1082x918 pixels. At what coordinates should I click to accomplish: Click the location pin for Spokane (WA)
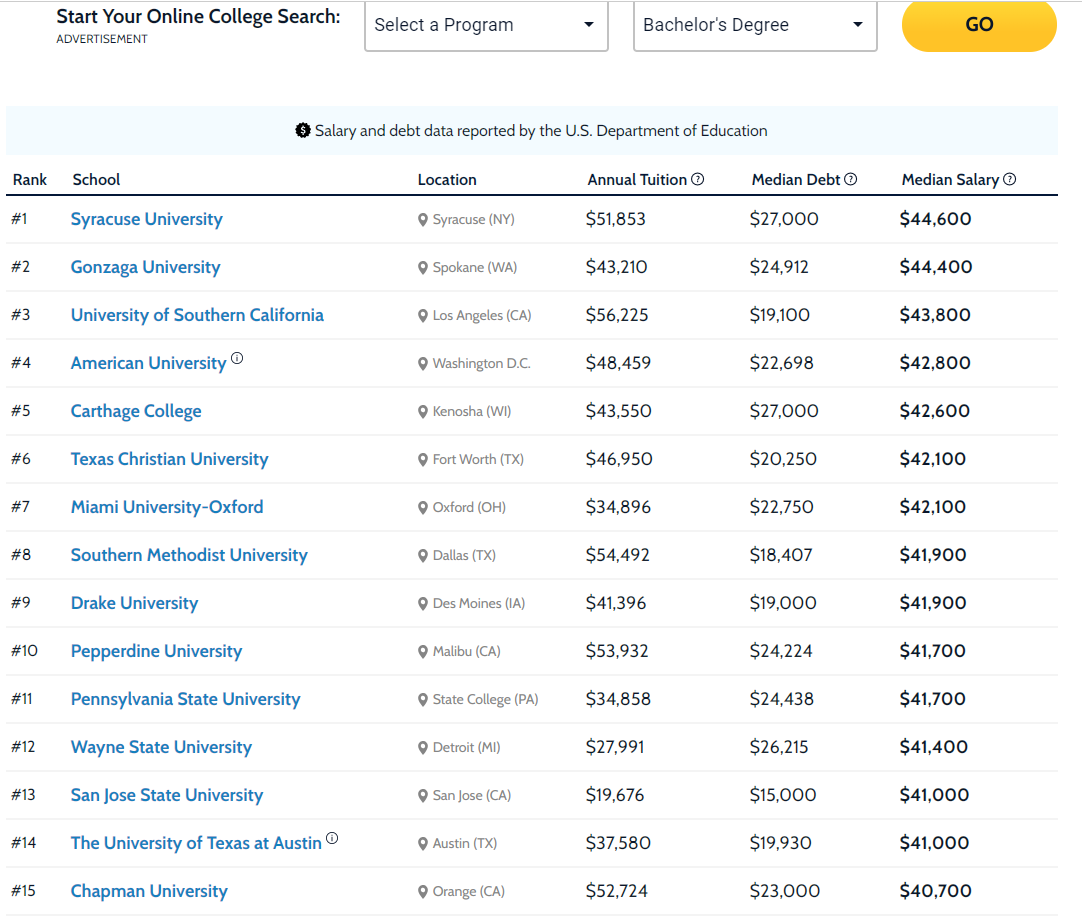coord(423,268)
